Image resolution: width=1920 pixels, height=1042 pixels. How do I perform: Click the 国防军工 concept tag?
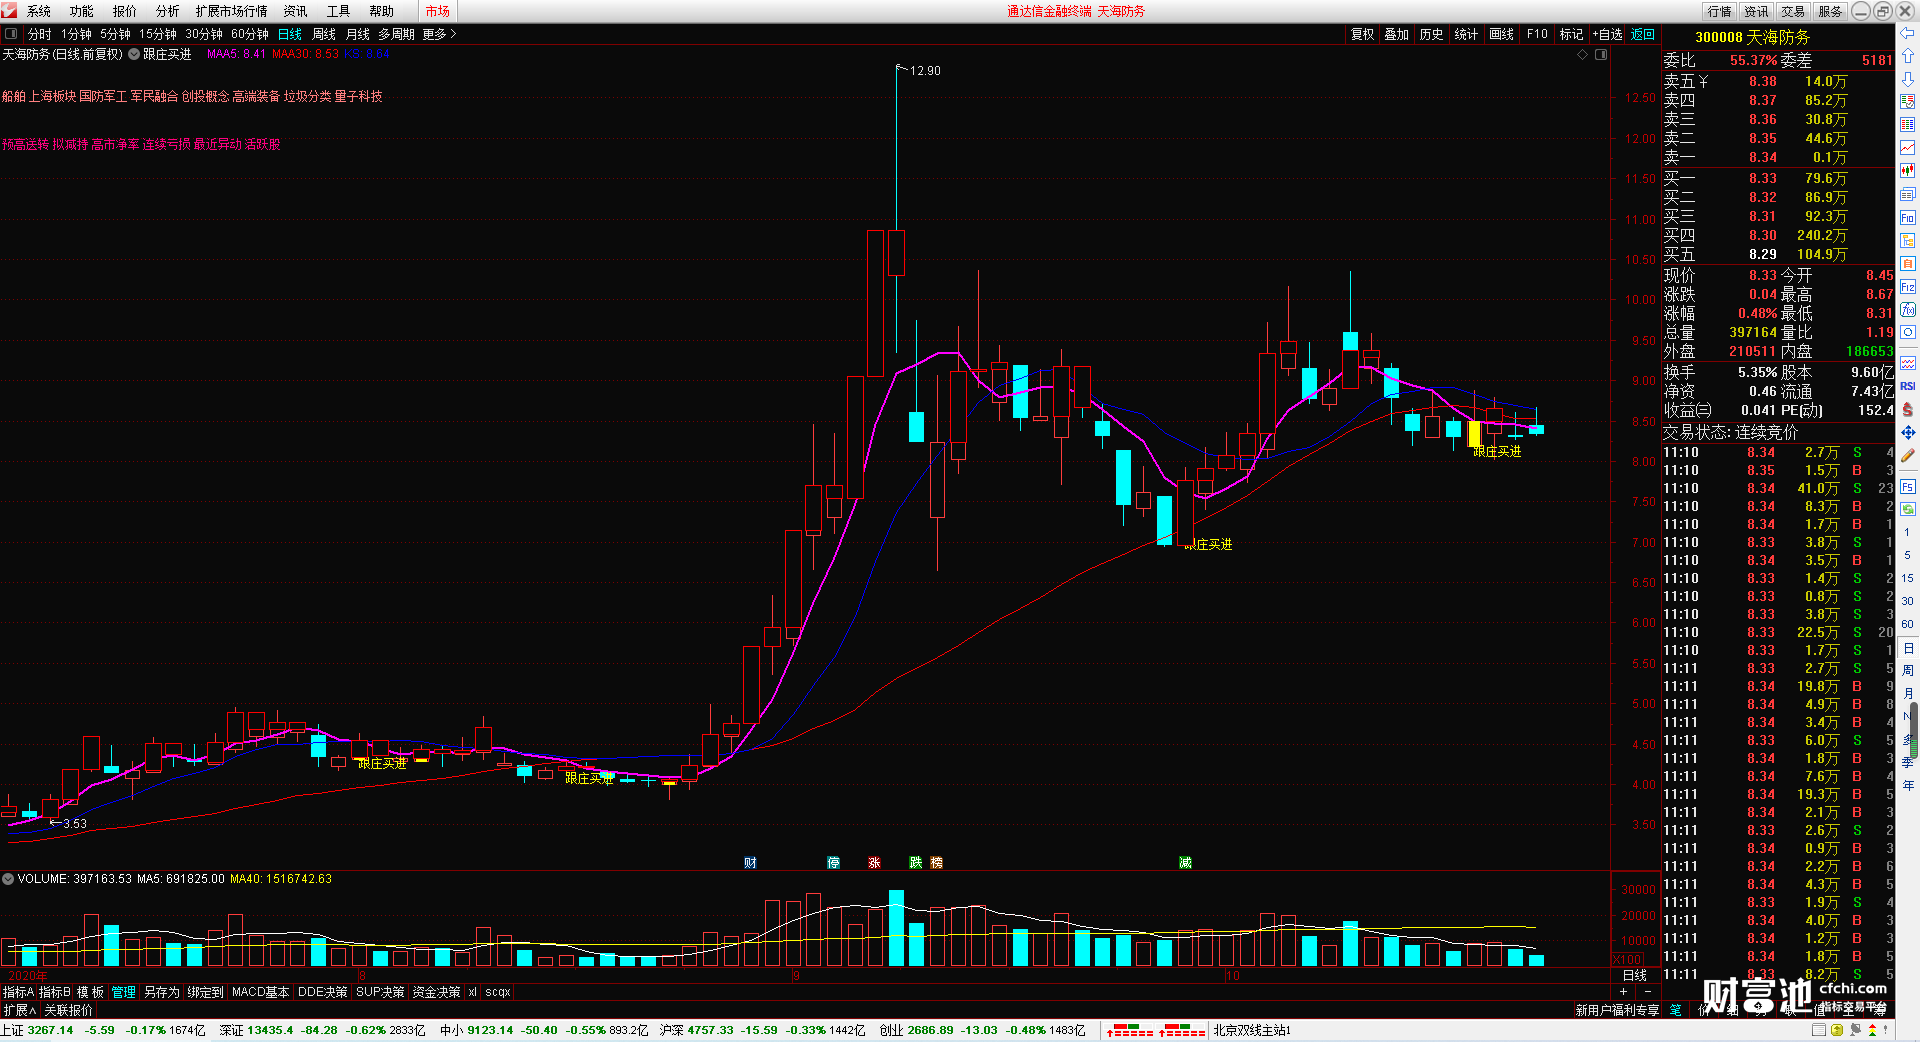point(103,96)
